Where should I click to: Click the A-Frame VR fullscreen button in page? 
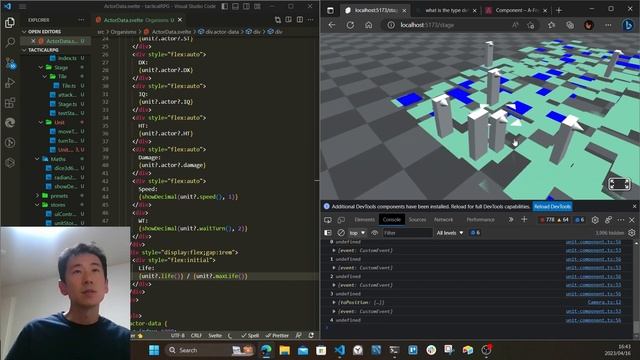click(619, 184)
